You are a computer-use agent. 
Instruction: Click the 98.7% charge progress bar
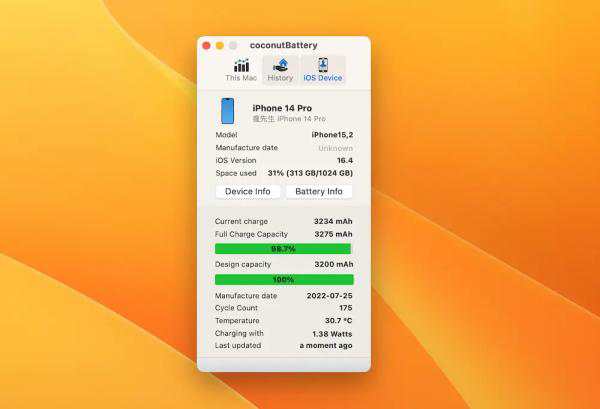tap(283, 249)
